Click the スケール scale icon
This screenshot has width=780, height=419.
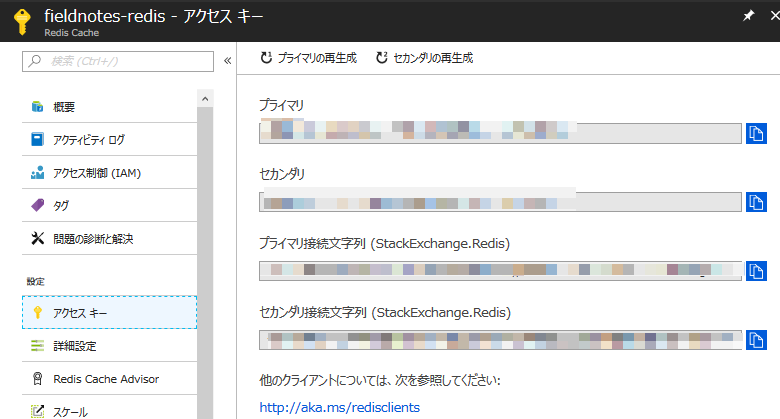click(37, 411)
